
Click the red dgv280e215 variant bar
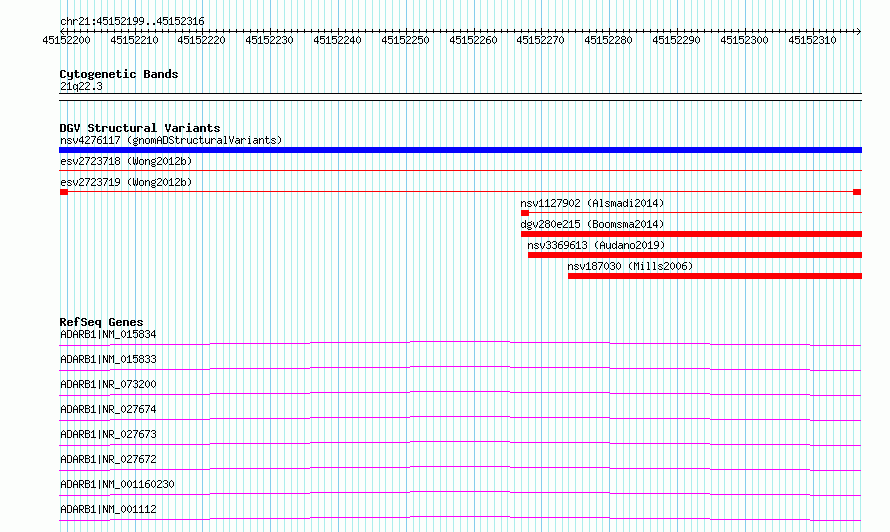pyautogui.click(x=691, y=234)
